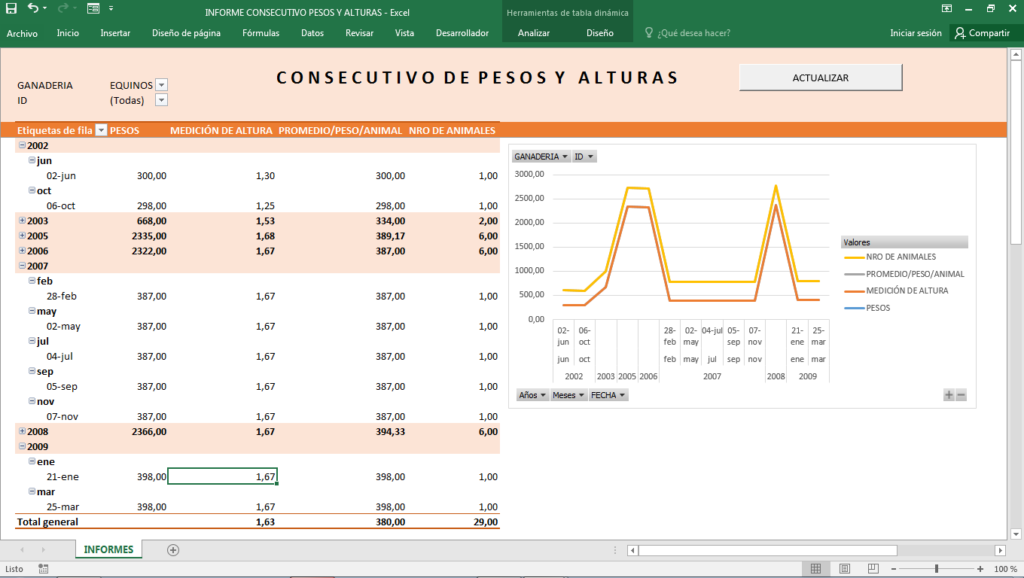
Task: Click the Save icon in title bar
Action: (11, 8)
